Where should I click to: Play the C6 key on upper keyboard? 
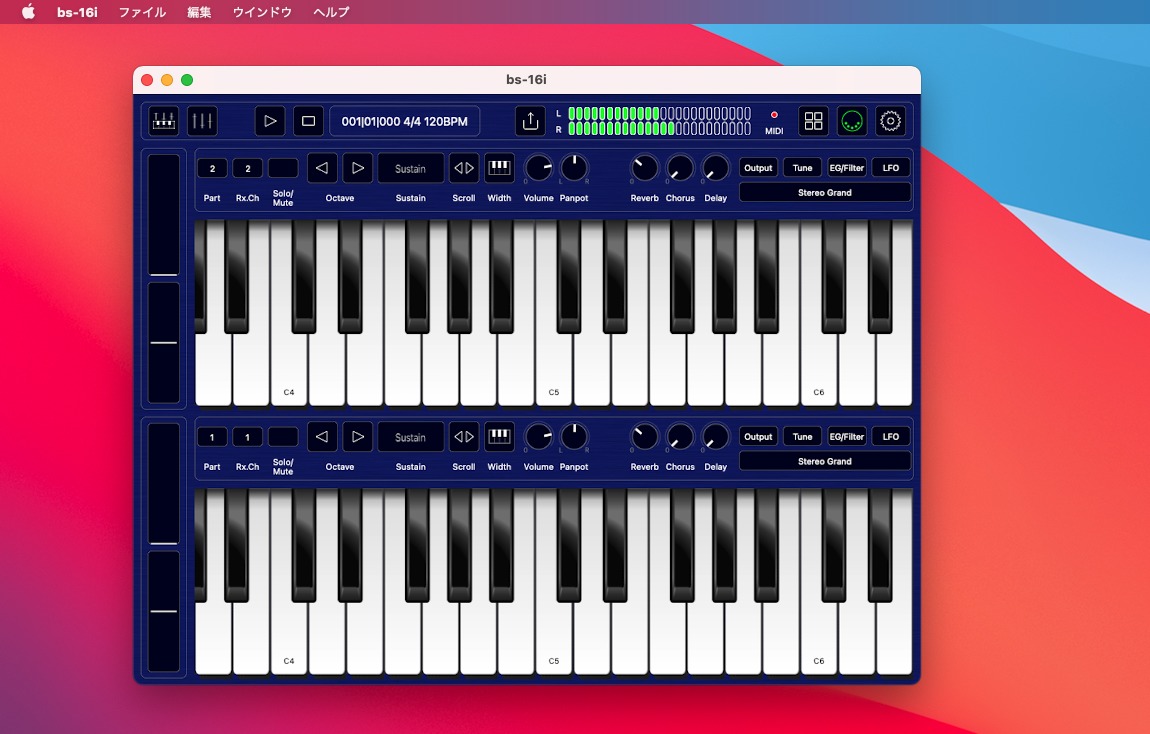(x=818, y=367)
